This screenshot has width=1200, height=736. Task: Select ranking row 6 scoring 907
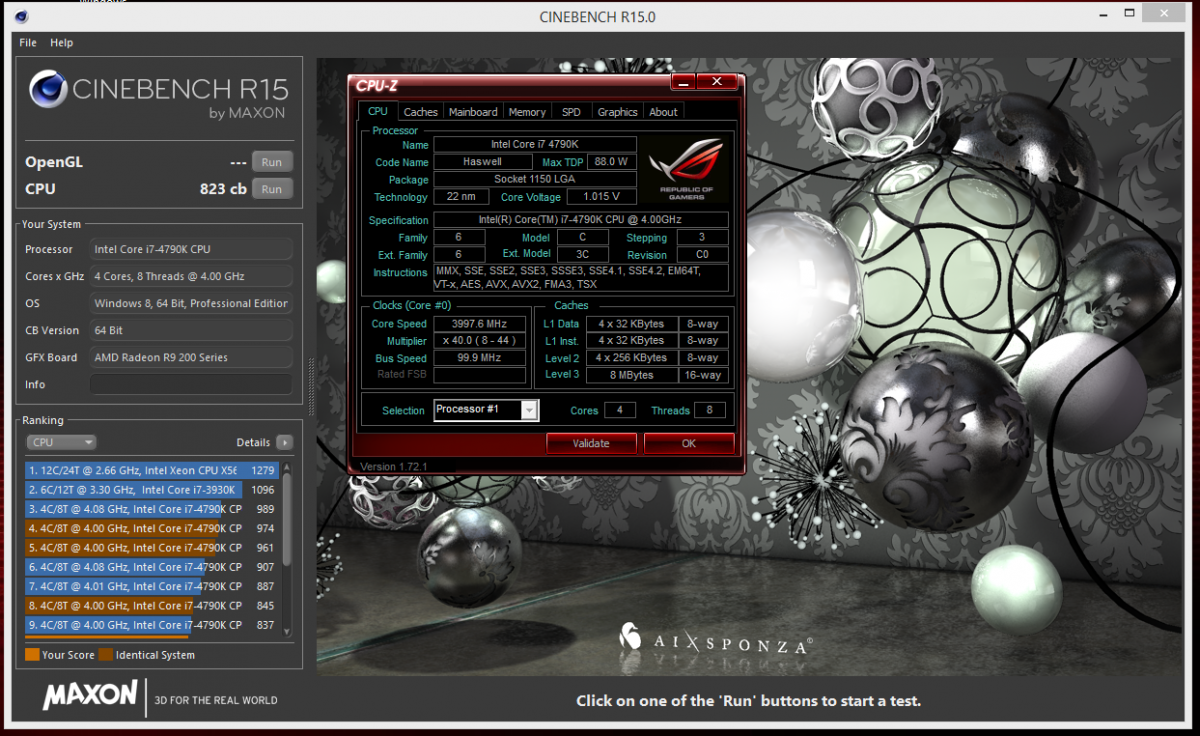coord(152,567)
